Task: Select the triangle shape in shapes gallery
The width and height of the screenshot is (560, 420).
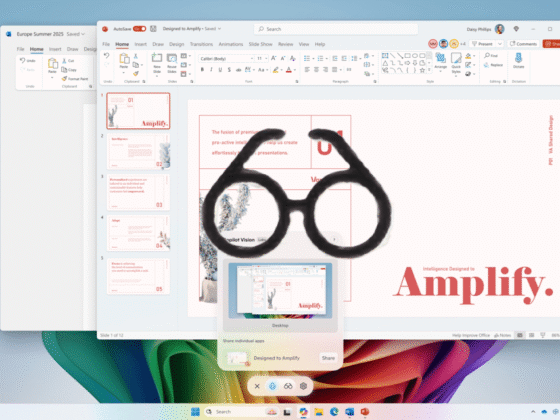Action: tap(385, 63)
